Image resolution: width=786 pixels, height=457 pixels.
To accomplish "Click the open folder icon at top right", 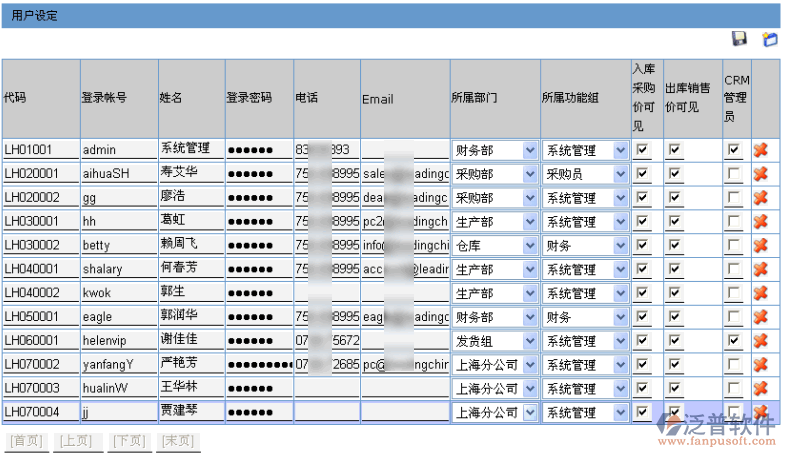I will [x=769, y=39].
